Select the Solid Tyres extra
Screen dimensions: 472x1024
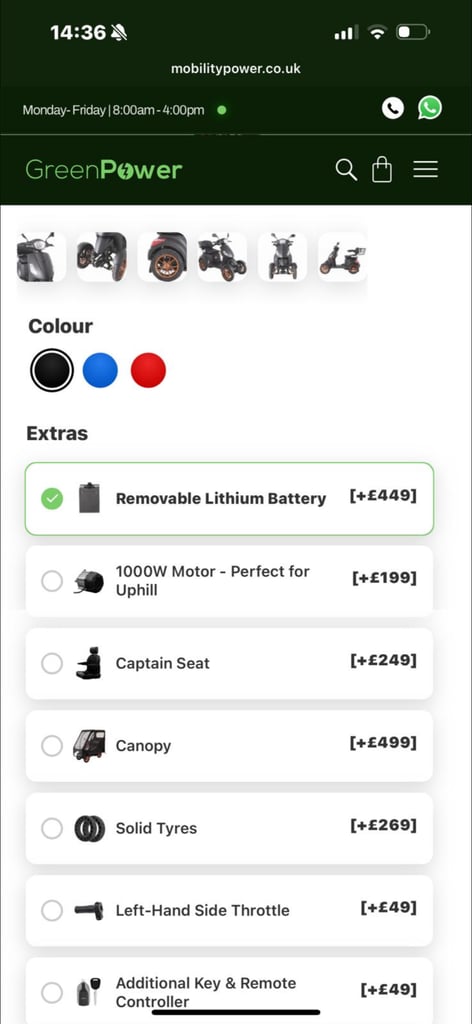coord(229,828)
